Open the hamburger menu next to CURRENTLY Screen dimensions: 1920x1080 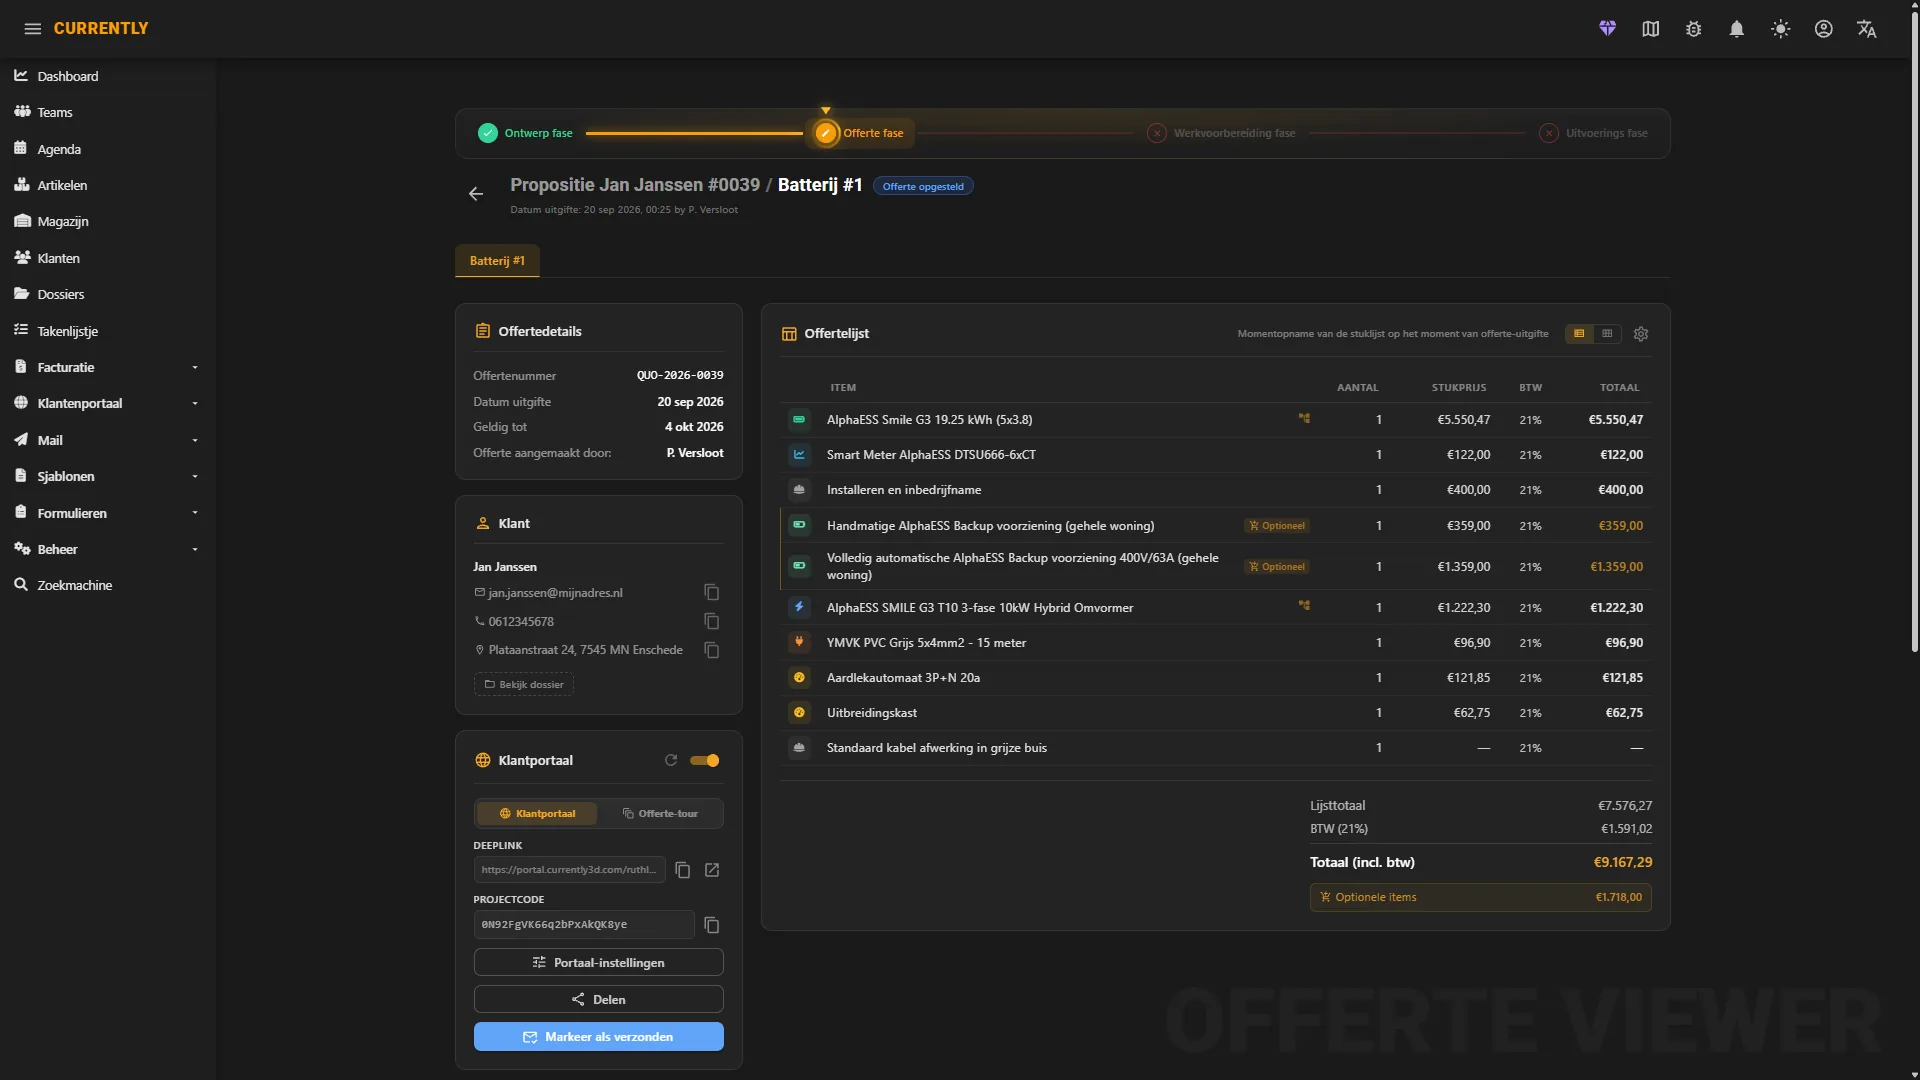pyautogui.click(x=32, y=29)
